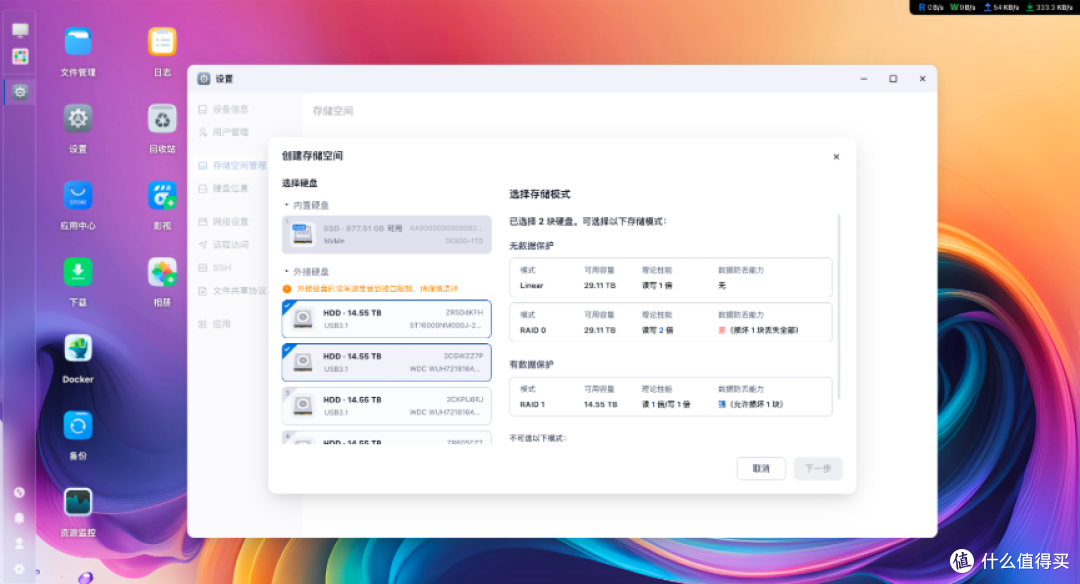Open the 文件管理 file manager desktop icon
1080x584 pixels.
(x=78, y=43)
